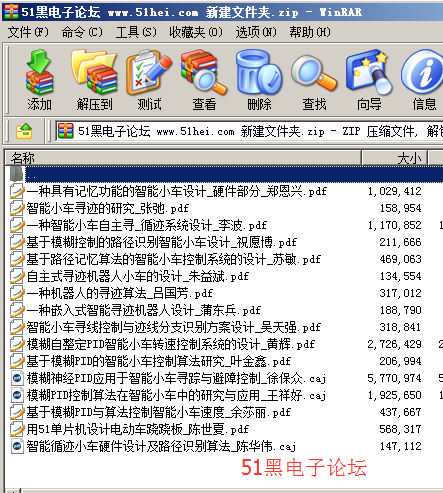443x493 pixels.
Task: Click the 添加 (Add) toolbar icon
Action: [39, 80]
